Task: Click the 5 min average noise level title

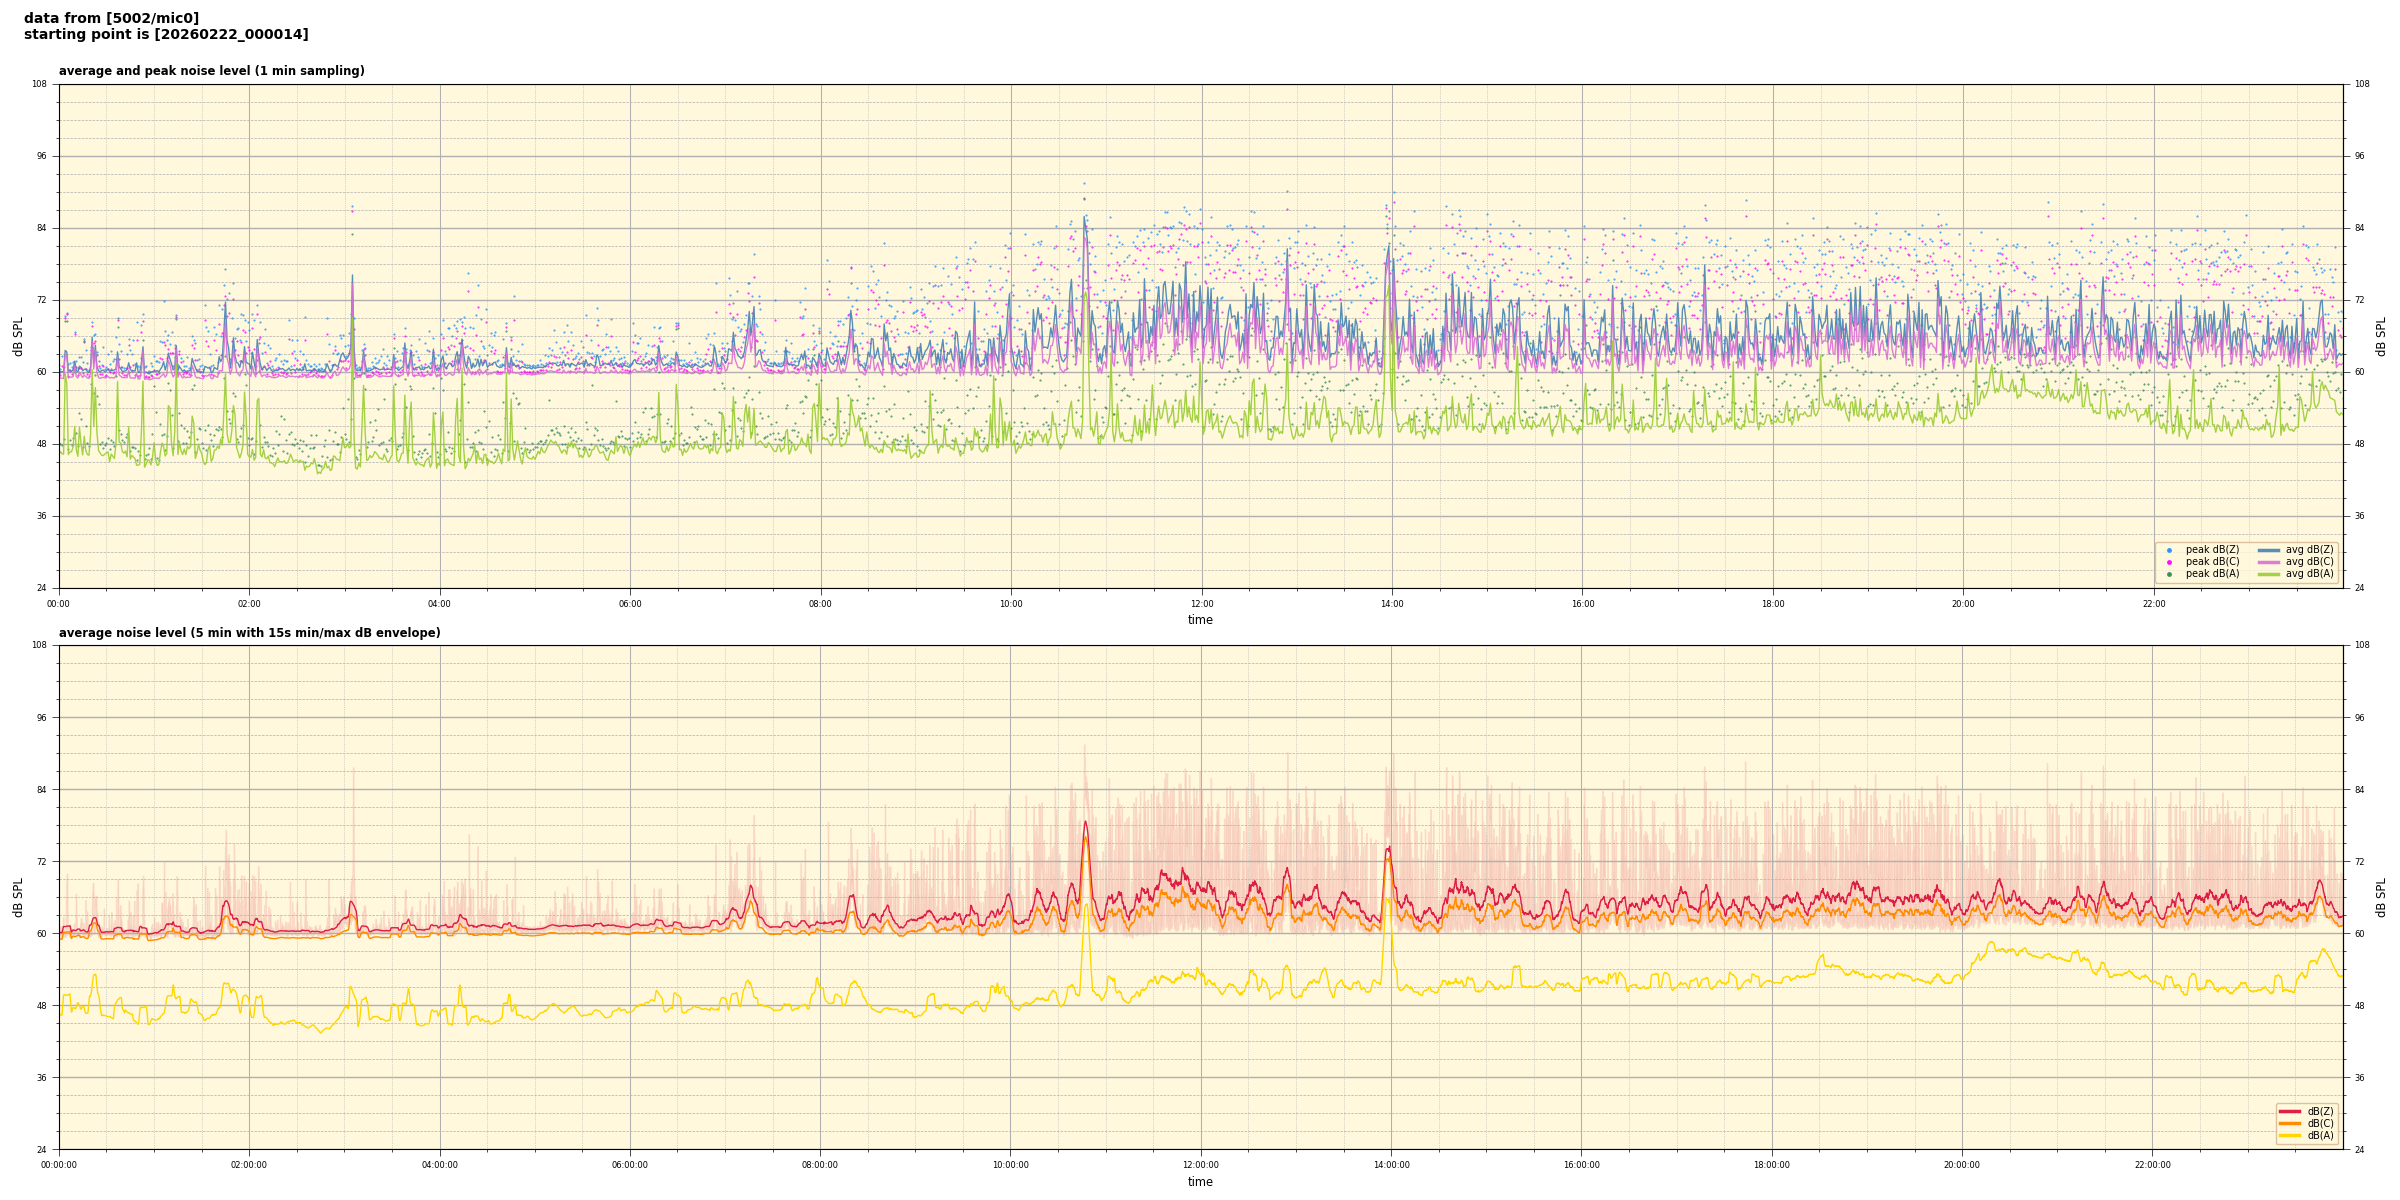Action: tap(249, 633)
